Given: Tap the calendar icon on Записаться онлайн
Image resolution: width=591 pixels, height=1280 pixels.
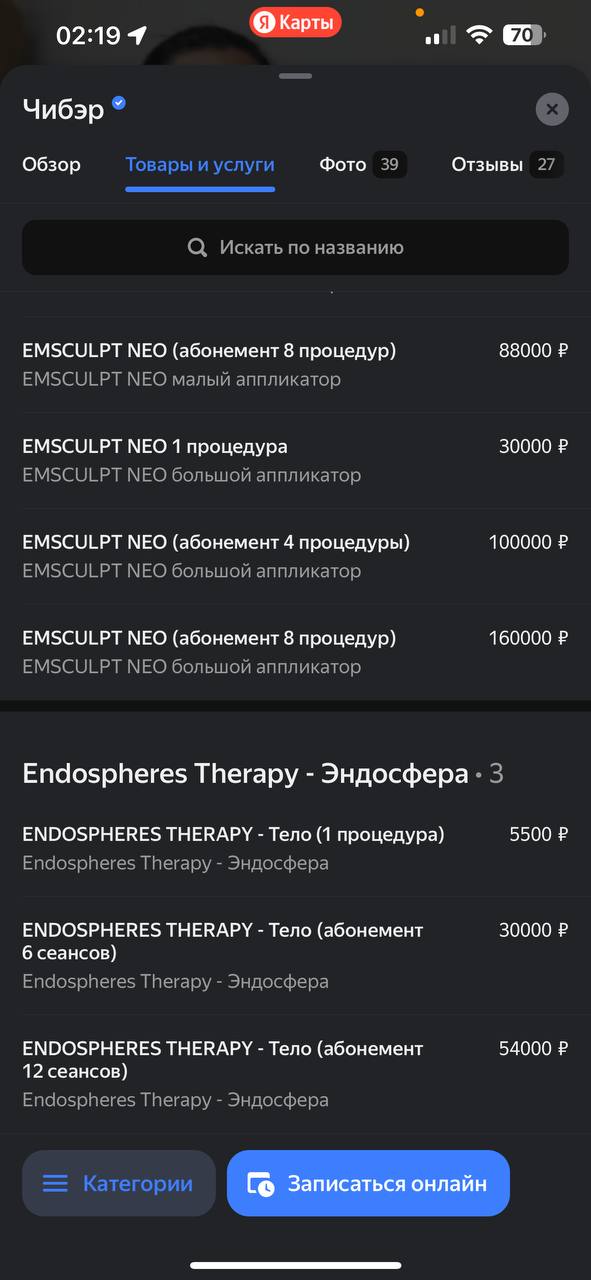Looking at the screenshot, I should (x=261, y=1184).
